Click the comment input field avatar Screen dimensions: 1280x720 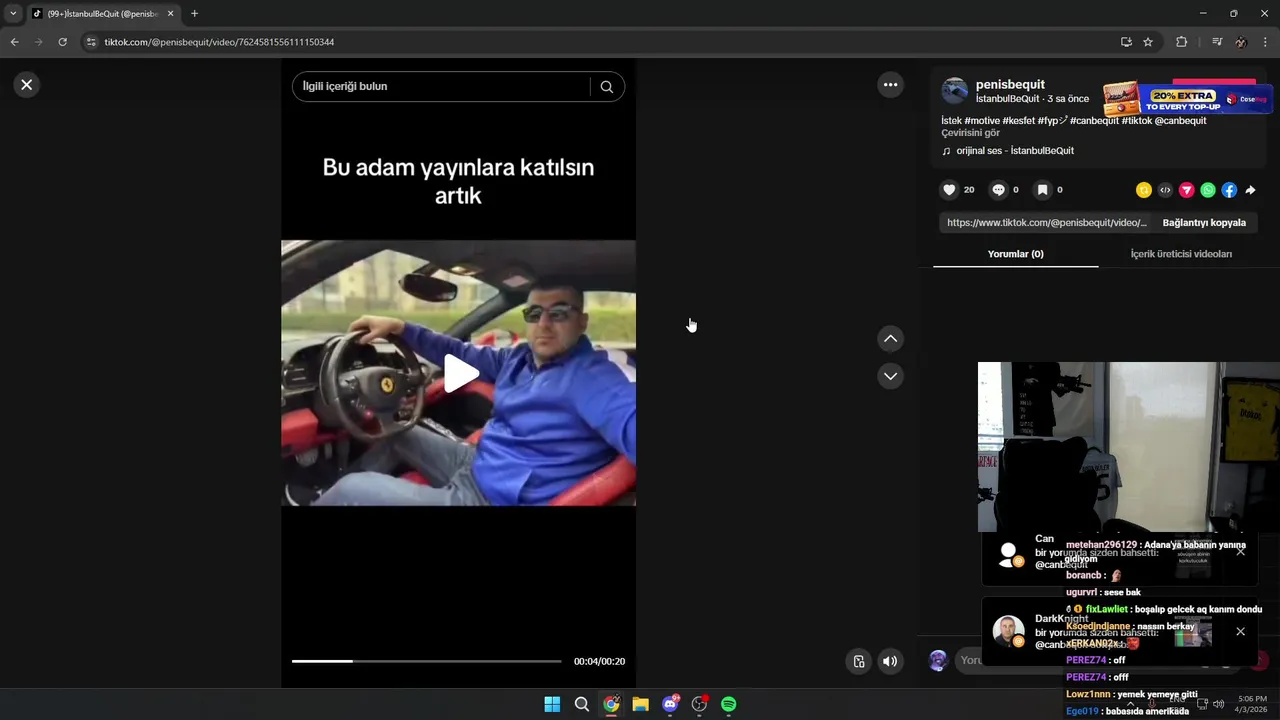coord(938,660)
